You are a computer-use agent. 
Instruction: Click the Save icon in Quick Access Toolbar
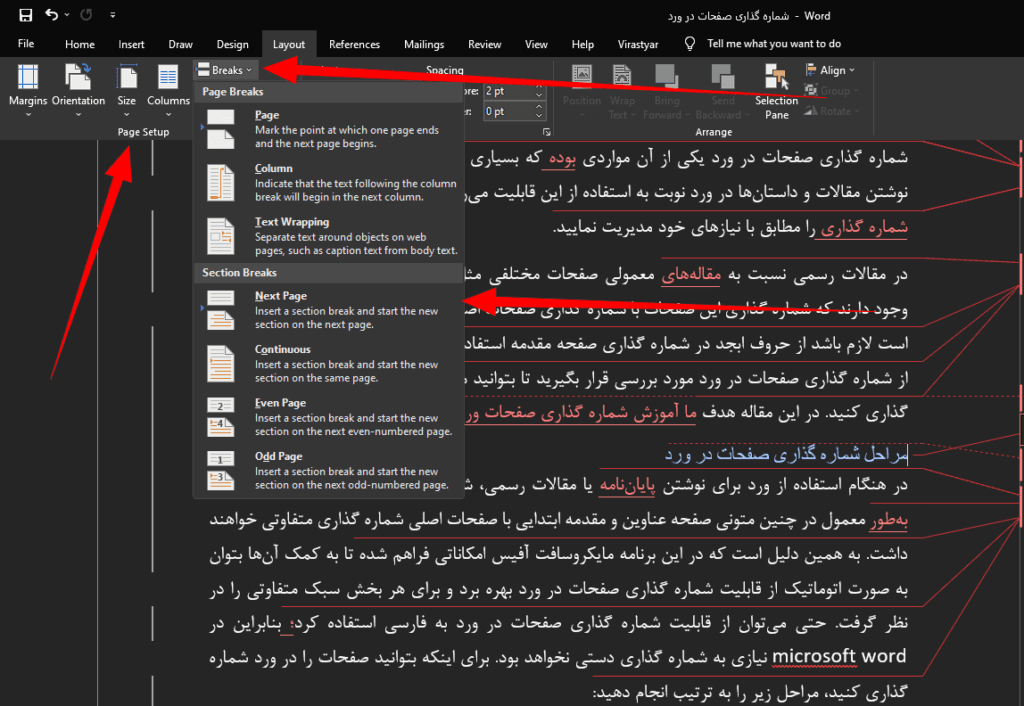[x=24, y=15]
